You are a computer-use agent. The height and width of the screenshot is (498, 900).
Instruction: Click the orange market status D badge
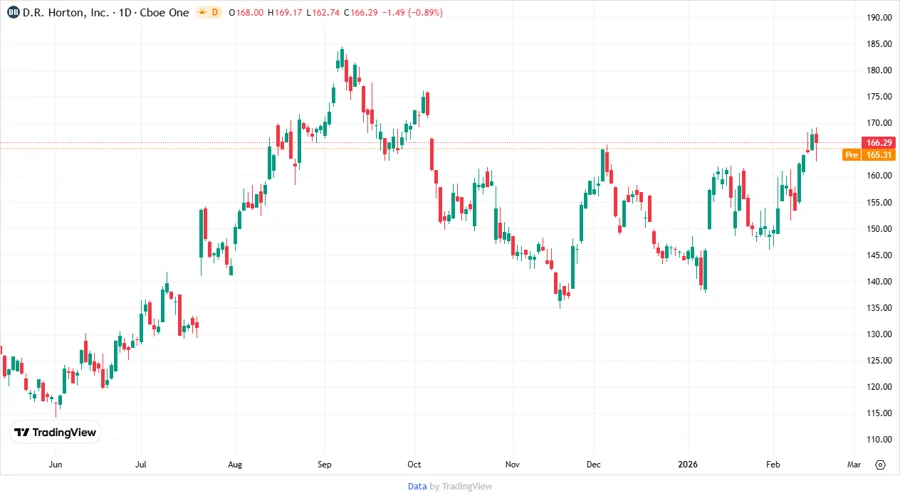tap(208, 12)
